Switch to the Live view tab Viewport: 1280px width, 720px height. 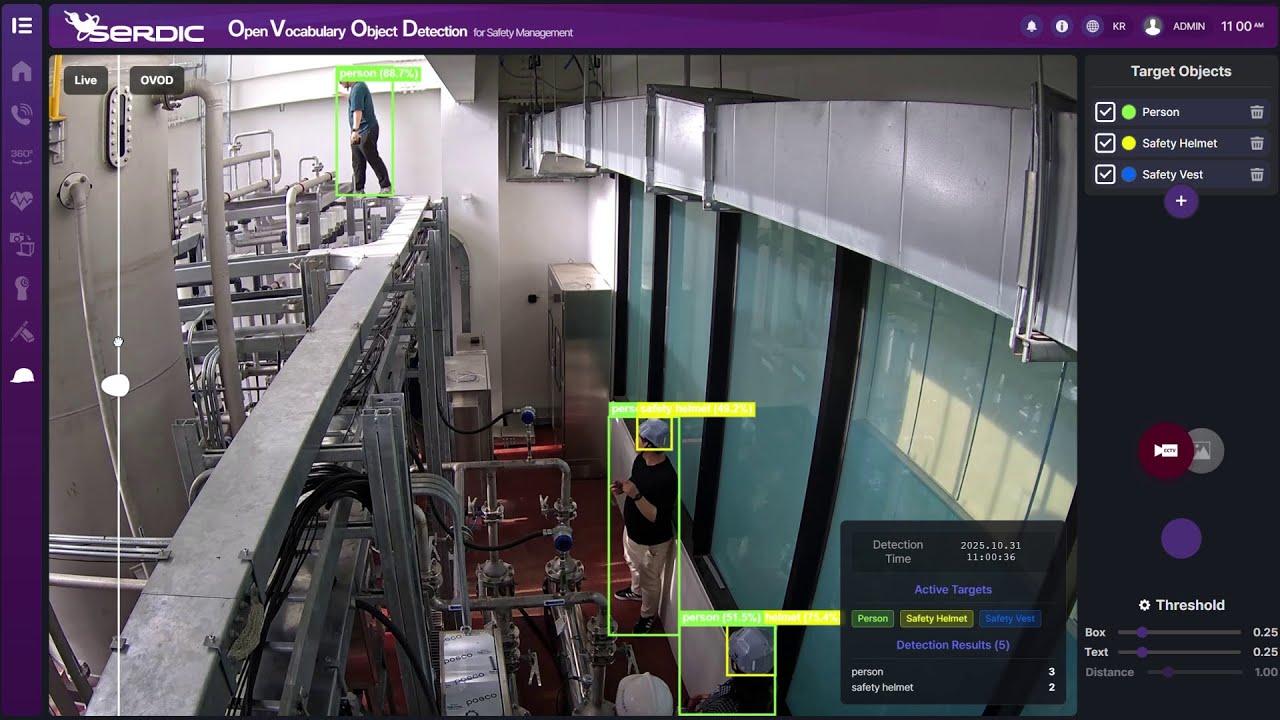pyautogui.click(x=86, y=80)
